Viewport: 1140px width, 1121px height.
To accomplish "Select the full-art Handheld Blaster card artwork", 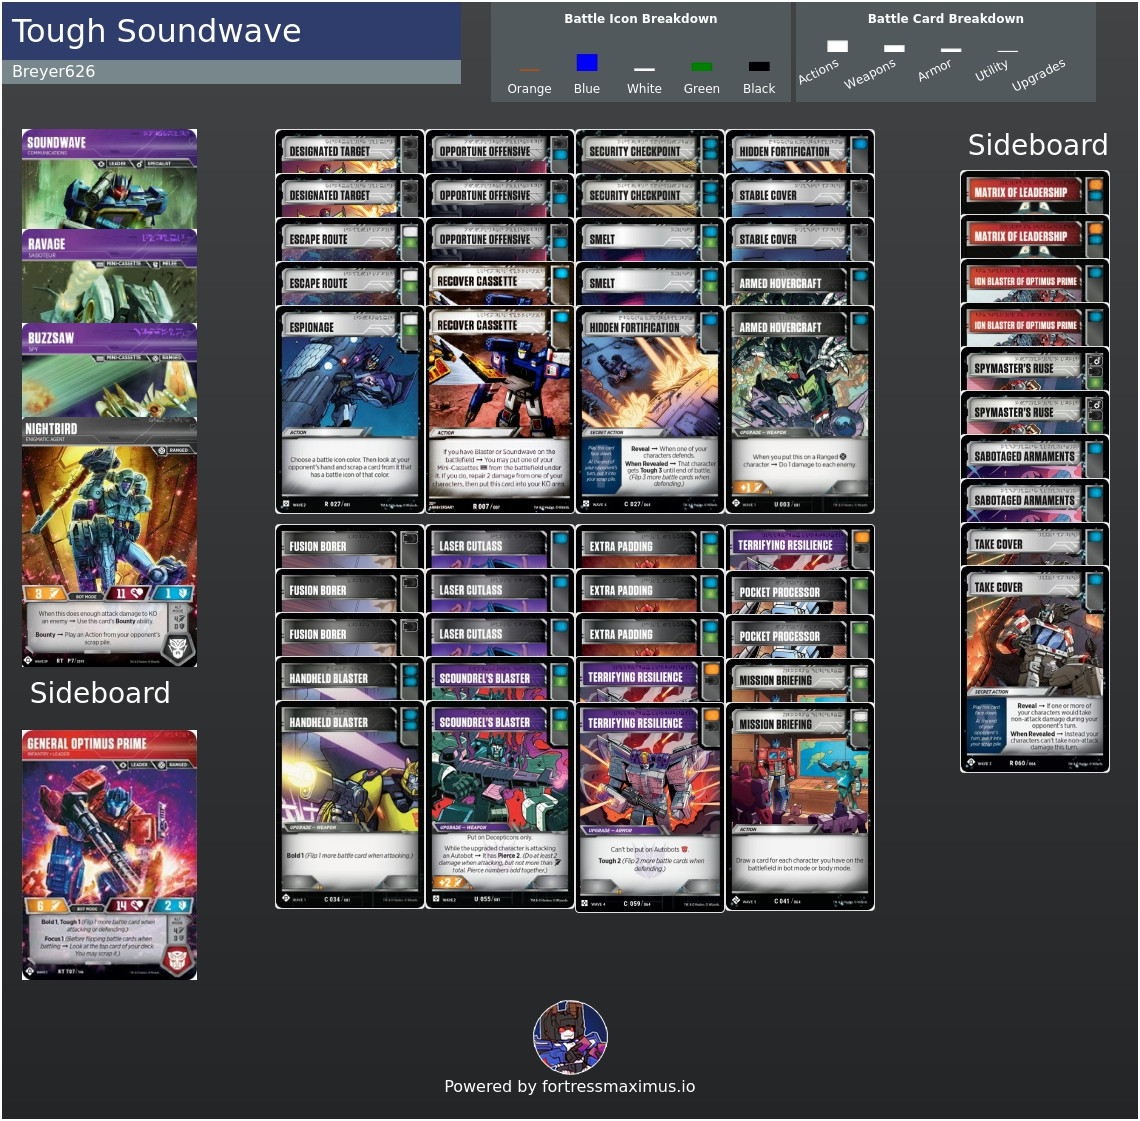I will click(349, 778).
